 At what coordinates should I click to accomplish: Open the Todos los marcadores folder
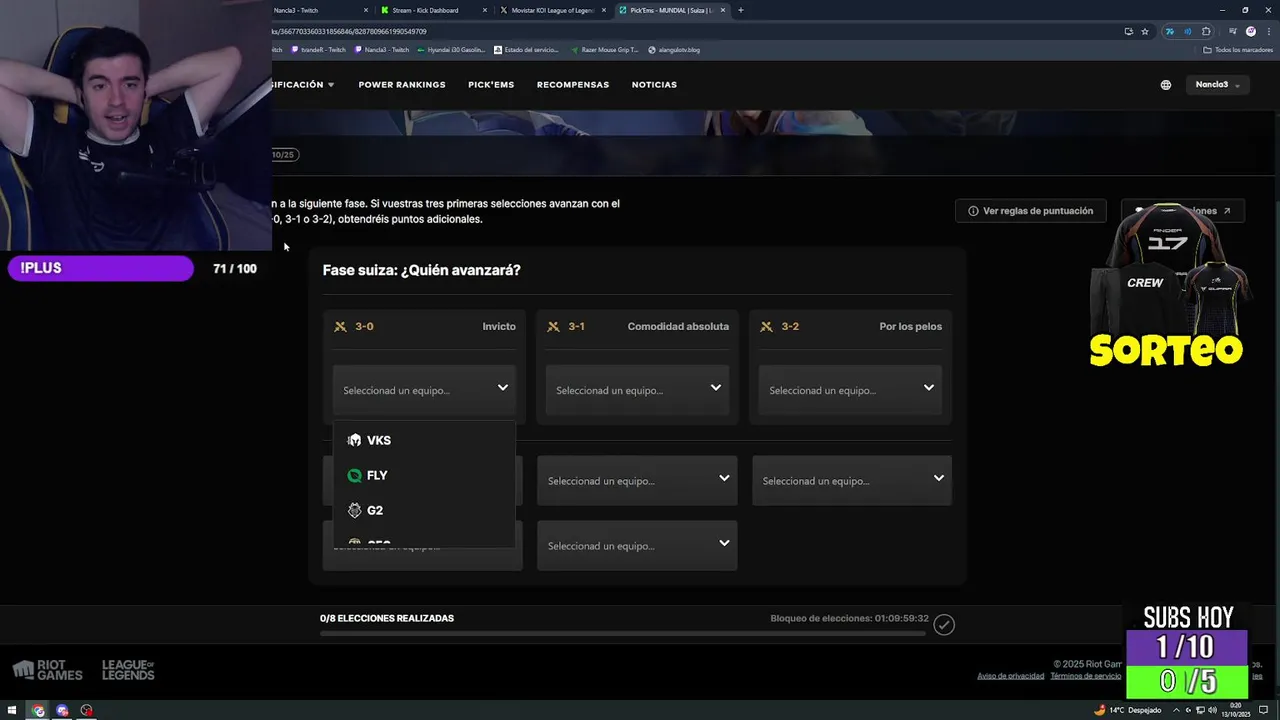tap(1238, 49)
